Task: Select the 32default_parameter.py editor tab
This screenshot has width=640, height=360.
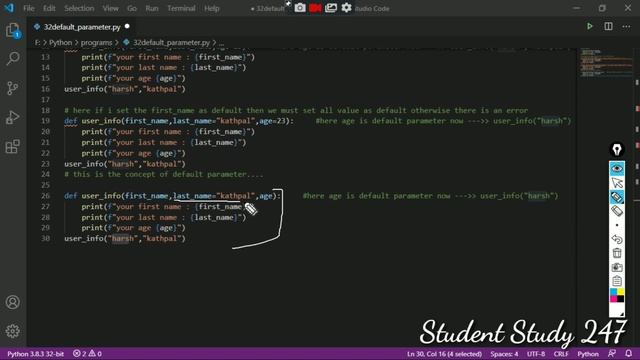Action: click(82, 27)
